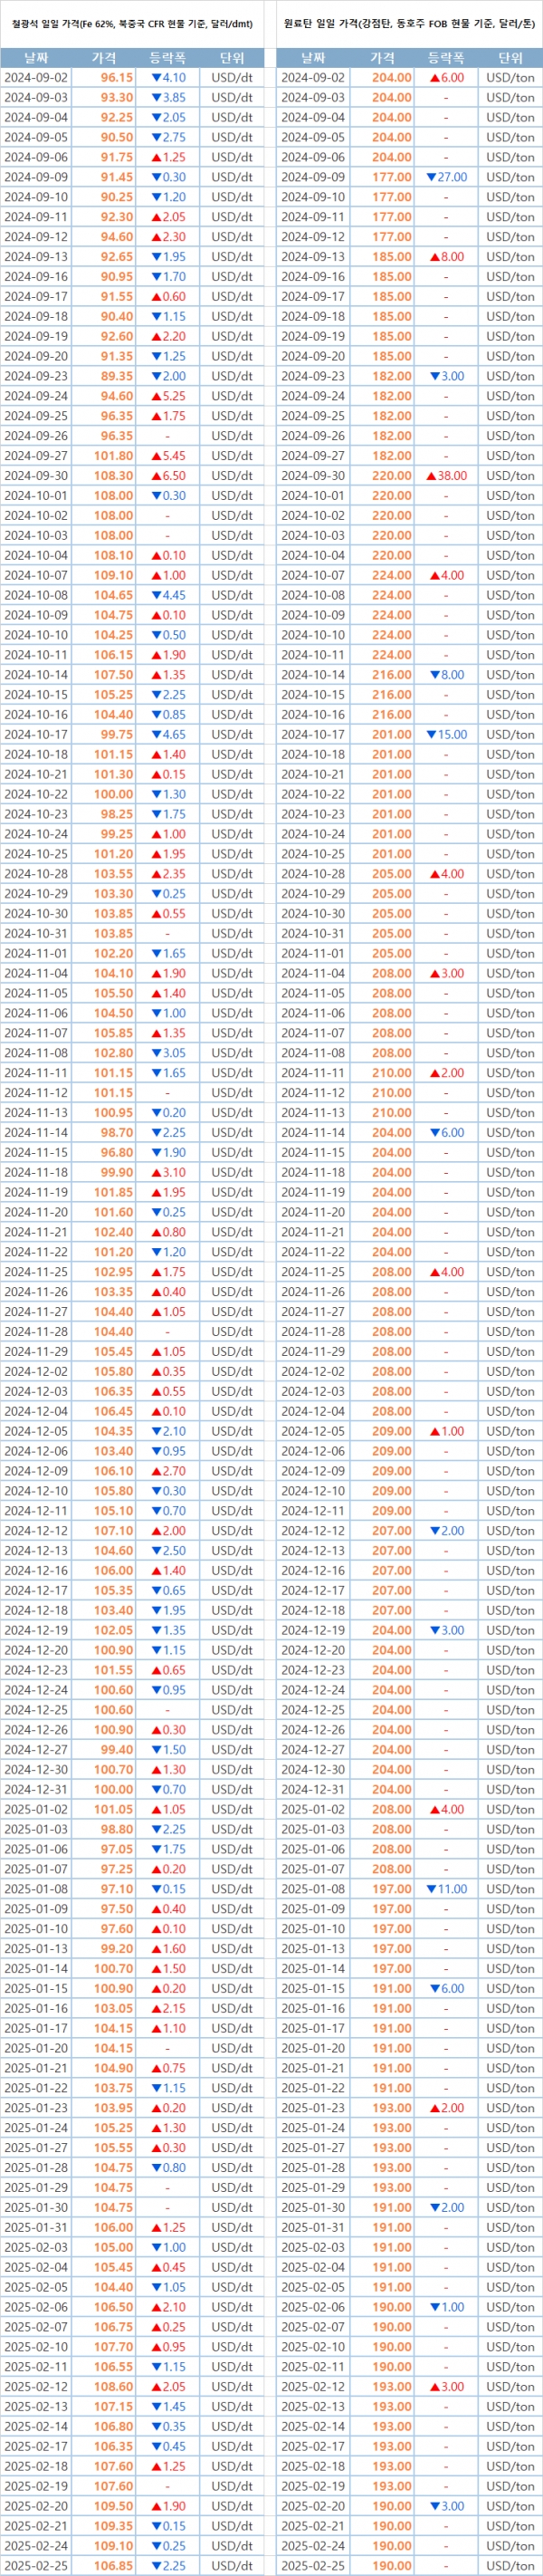Select the coking coal date cell 2025-02-25
The image size is (543, 2576).
click(x=313, y=2565)
